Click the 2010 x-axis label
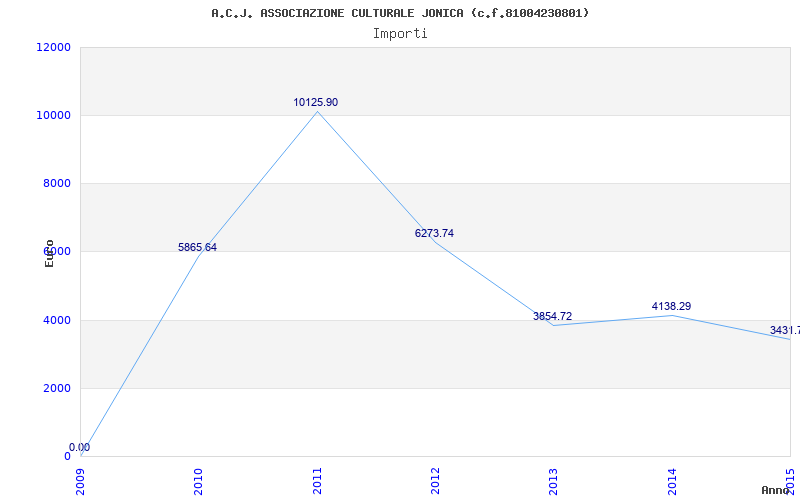 pyautogui.click(x=199, y=482)
